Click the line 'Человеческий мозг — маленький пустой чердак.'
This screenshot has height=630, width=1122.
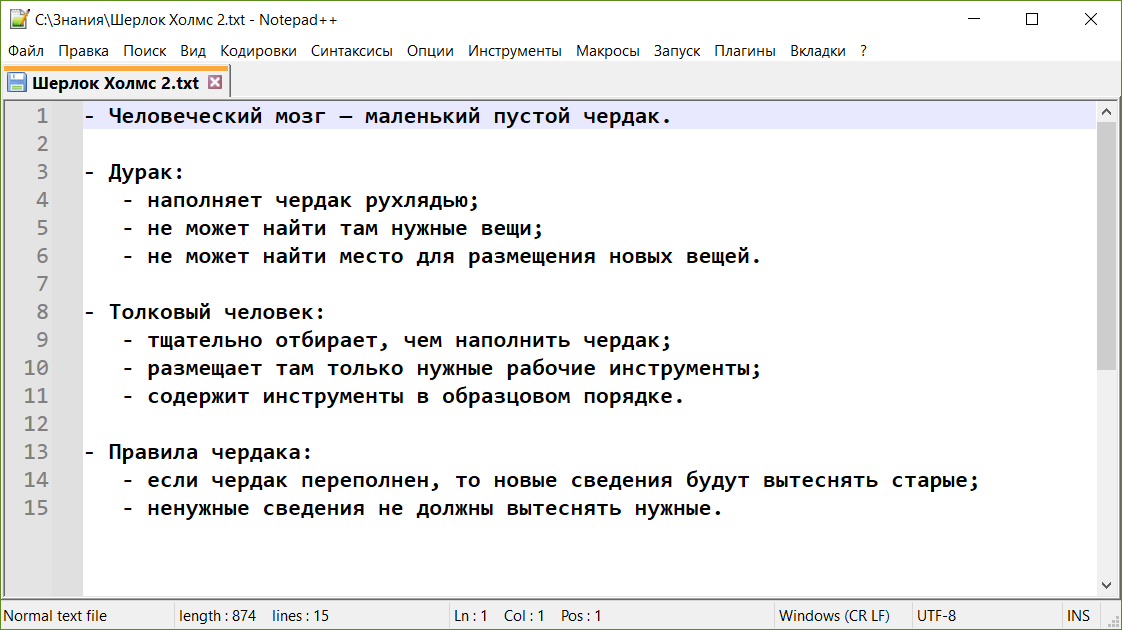[390, 116]
